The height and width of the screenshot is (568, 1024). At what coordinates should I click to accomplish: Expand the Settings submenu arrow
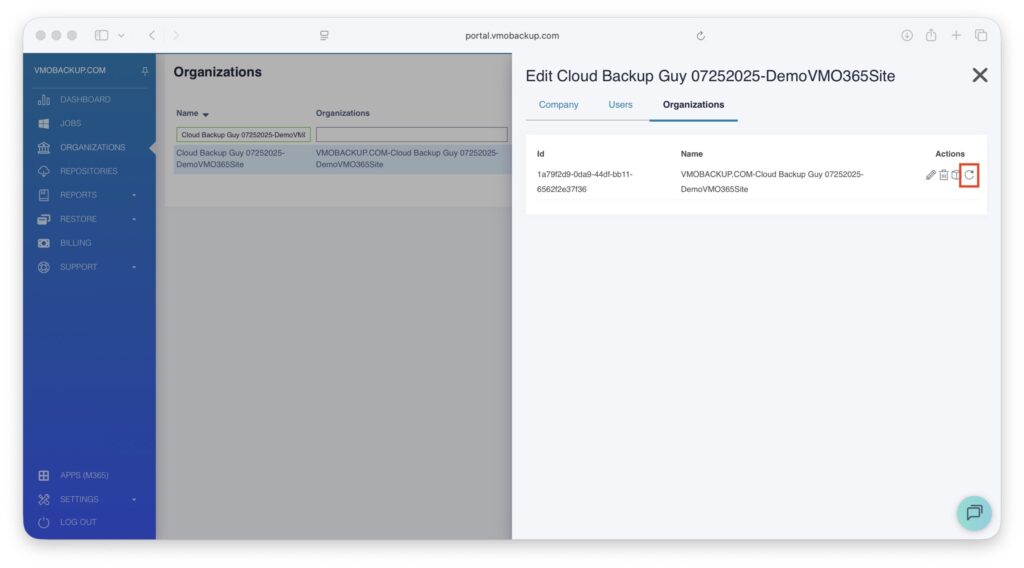tap(134, 499)
